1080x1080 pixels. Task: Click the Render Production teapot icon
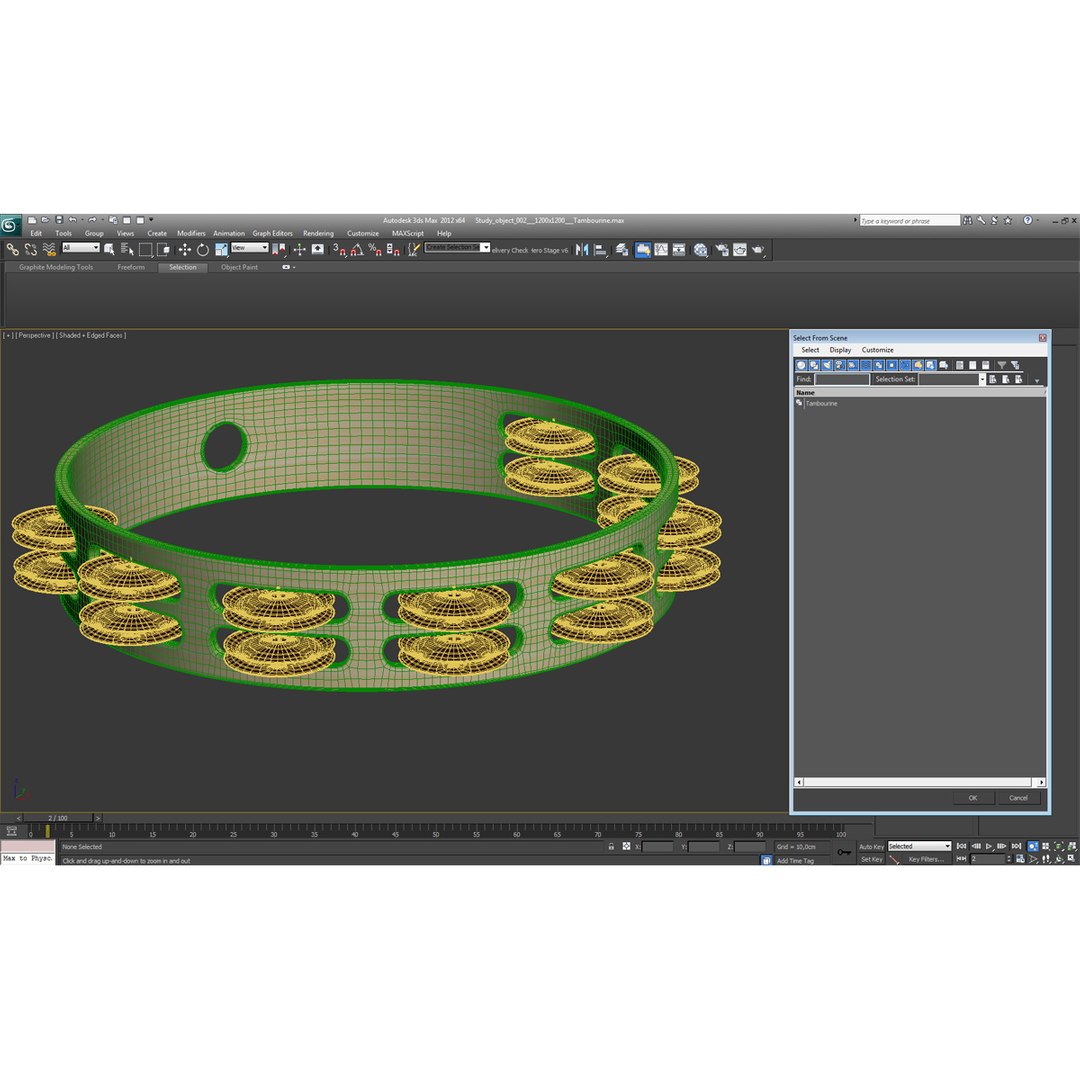click(758, 249)
